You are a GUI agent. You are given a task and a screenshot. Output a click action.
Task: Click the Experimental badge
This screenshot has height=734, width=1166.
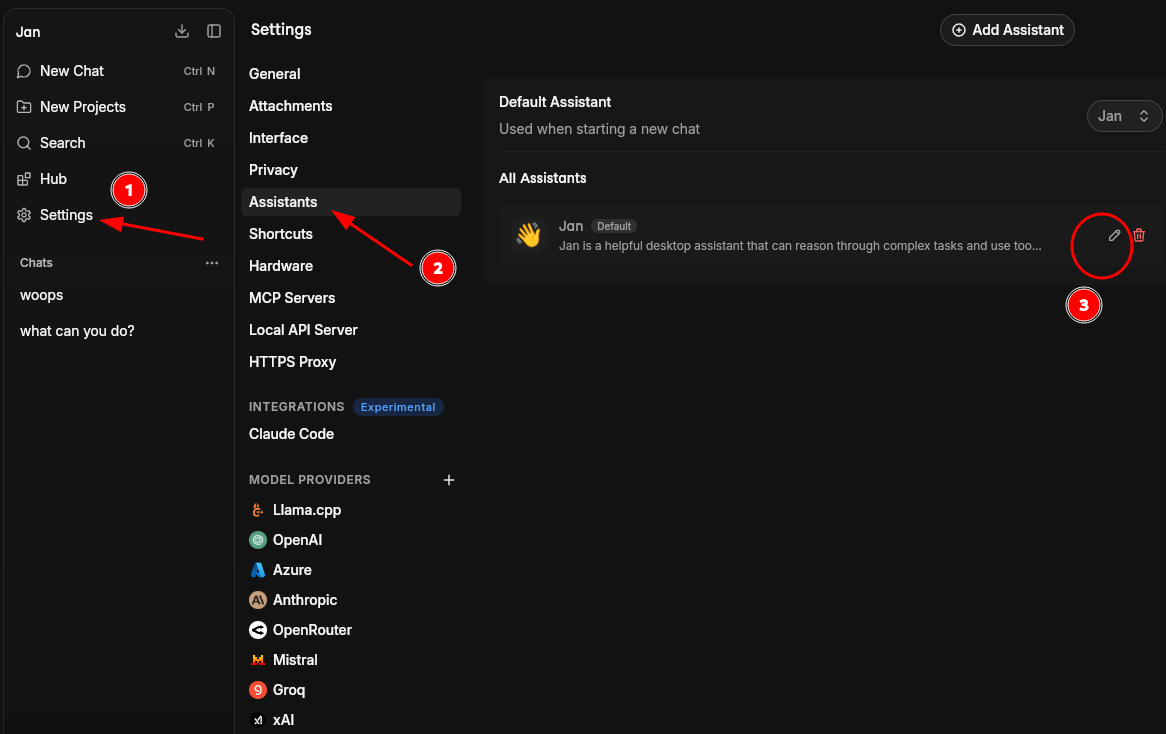[398, 408]
